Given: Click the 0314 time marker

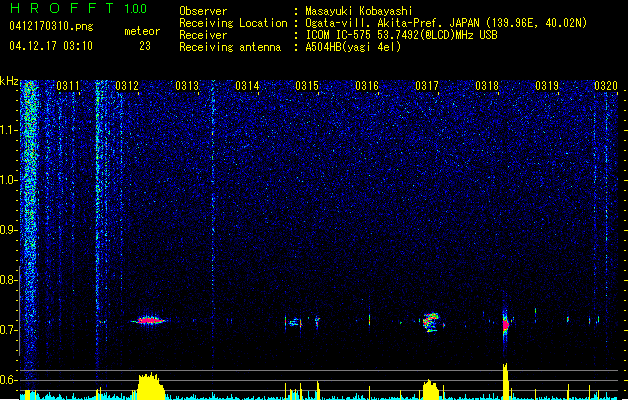Looking at the screenshot, I should pos(247,85).
